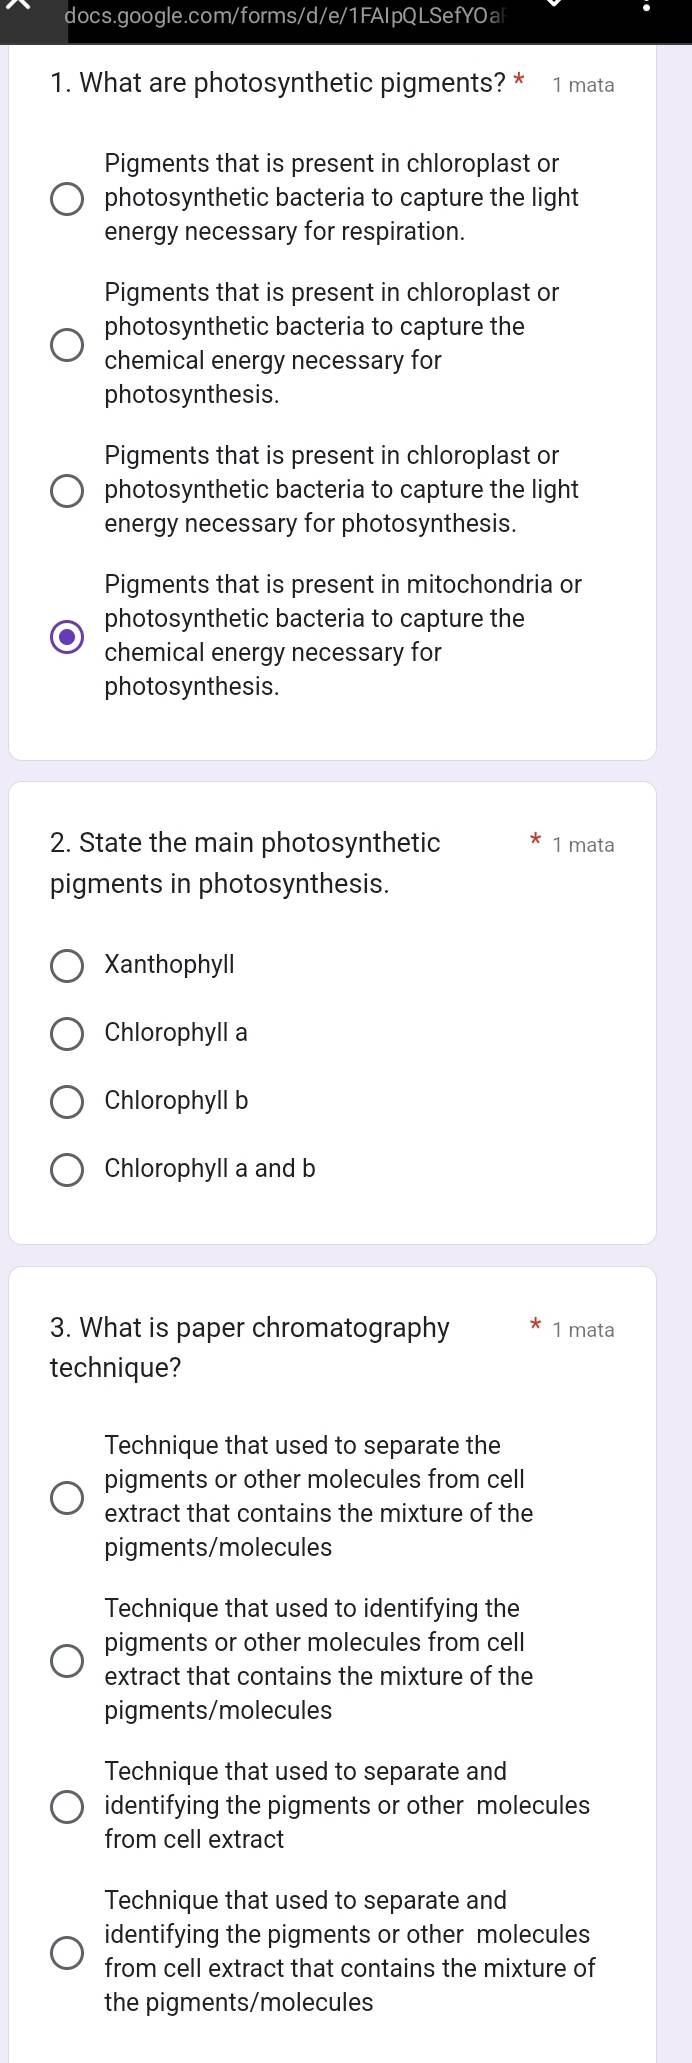Screen dimensions: 692x2063
Task: Select the Xanthophyll option
Action: pos(67,966)
